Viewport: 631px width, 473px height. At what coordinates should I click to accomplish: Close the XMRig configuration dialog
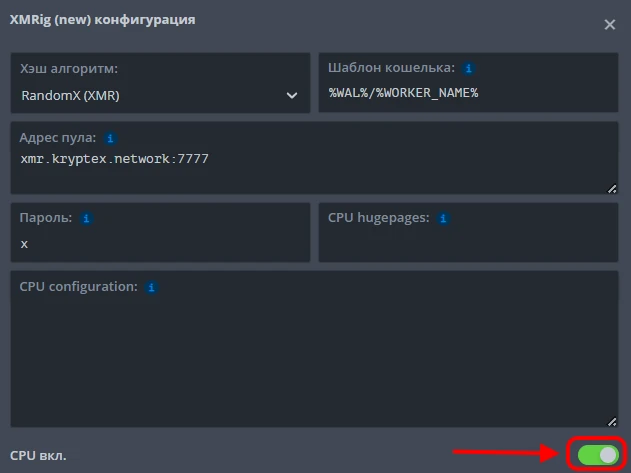click(x=609, y=24)
